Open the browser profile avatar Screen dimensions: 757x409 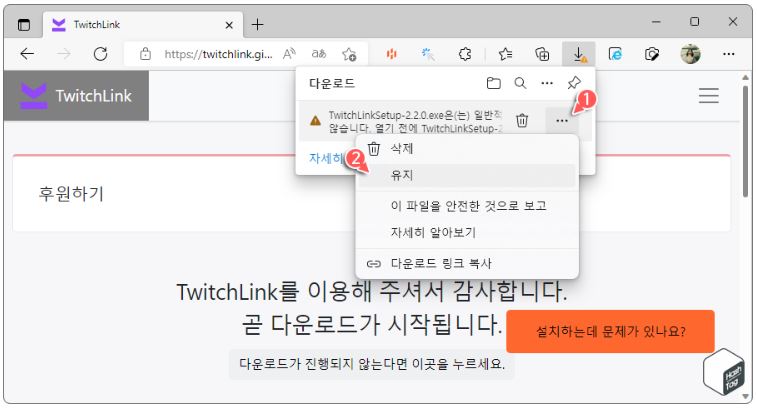(x=690, y=54)
